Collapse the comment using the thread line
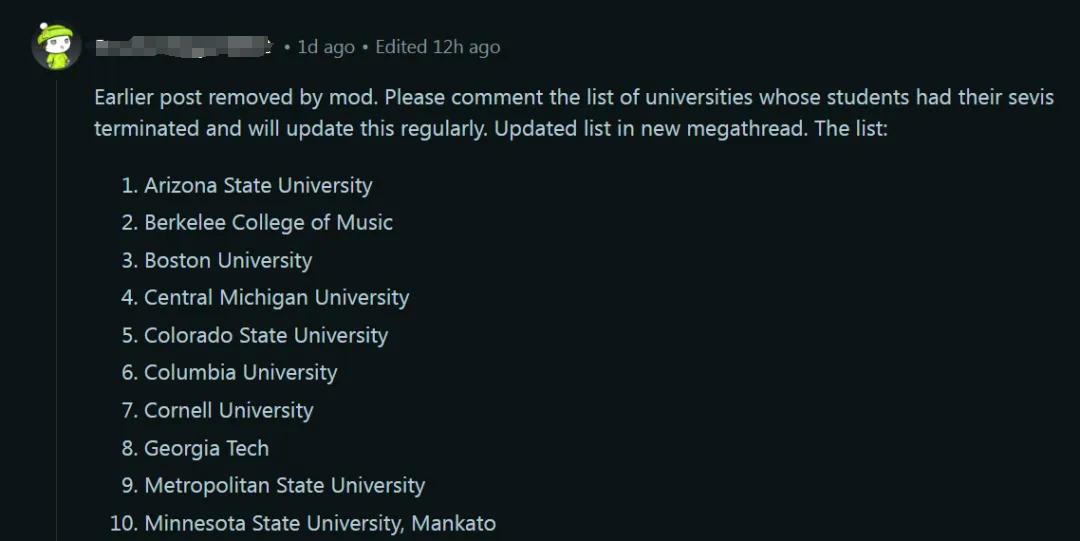The width and height of the screenshot is (1080, 541). (56, 310)
